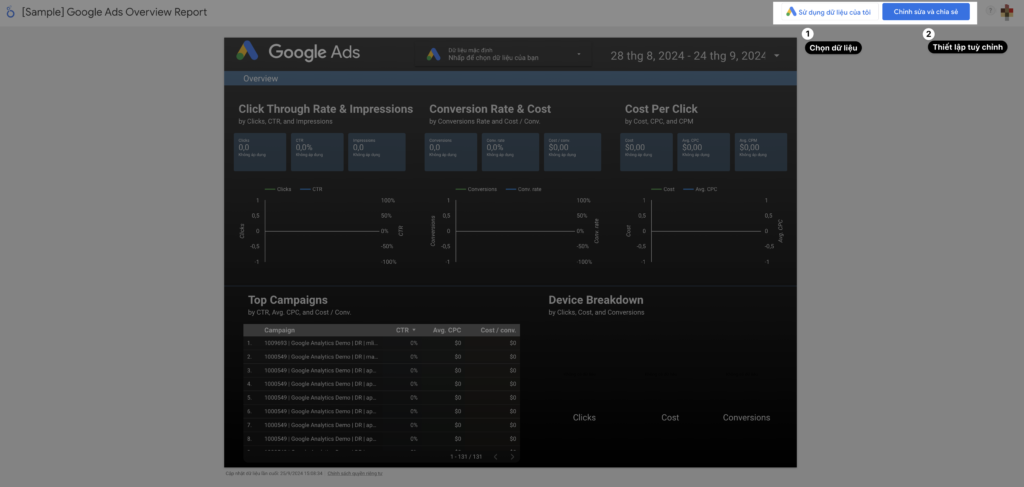Image resolution: width=1024 pixels, height=487 pixels.
Task: Open the default data source selector dropdown
Action: click(x=504, y=54)
